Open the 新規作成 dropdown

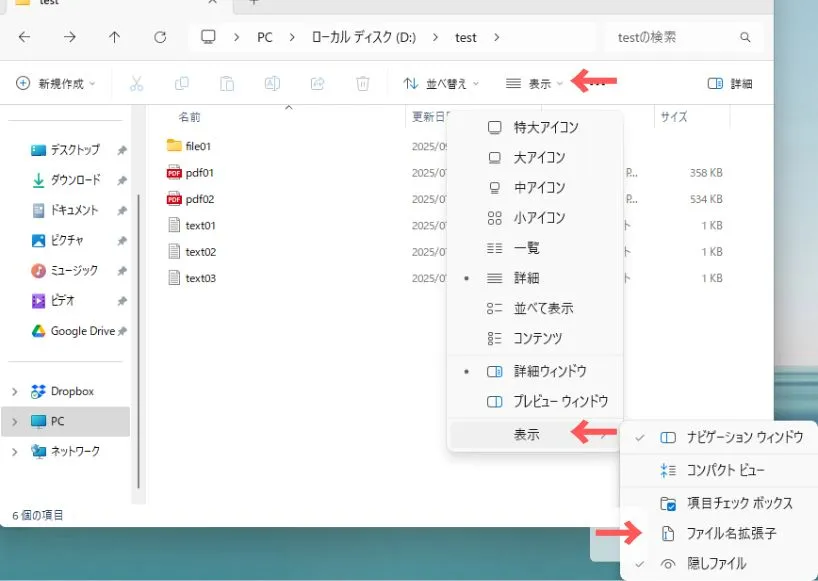coord(57,84)
